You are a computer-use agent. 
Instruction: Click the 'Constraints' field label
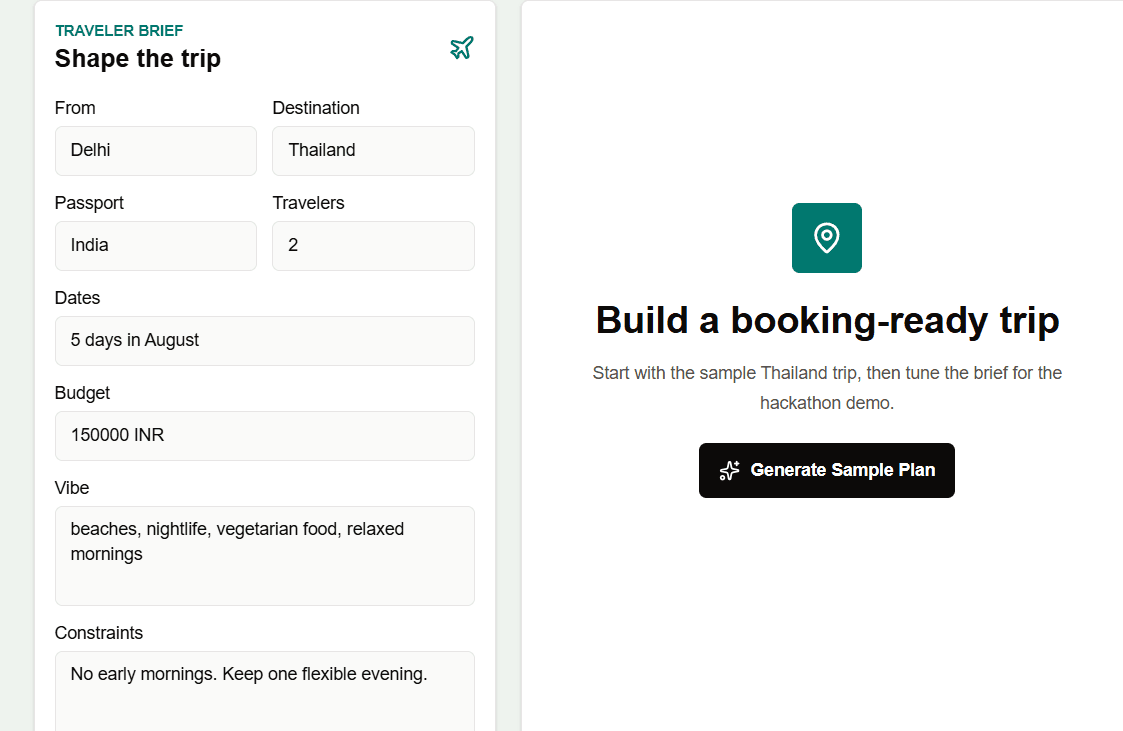tap(99, 633)
